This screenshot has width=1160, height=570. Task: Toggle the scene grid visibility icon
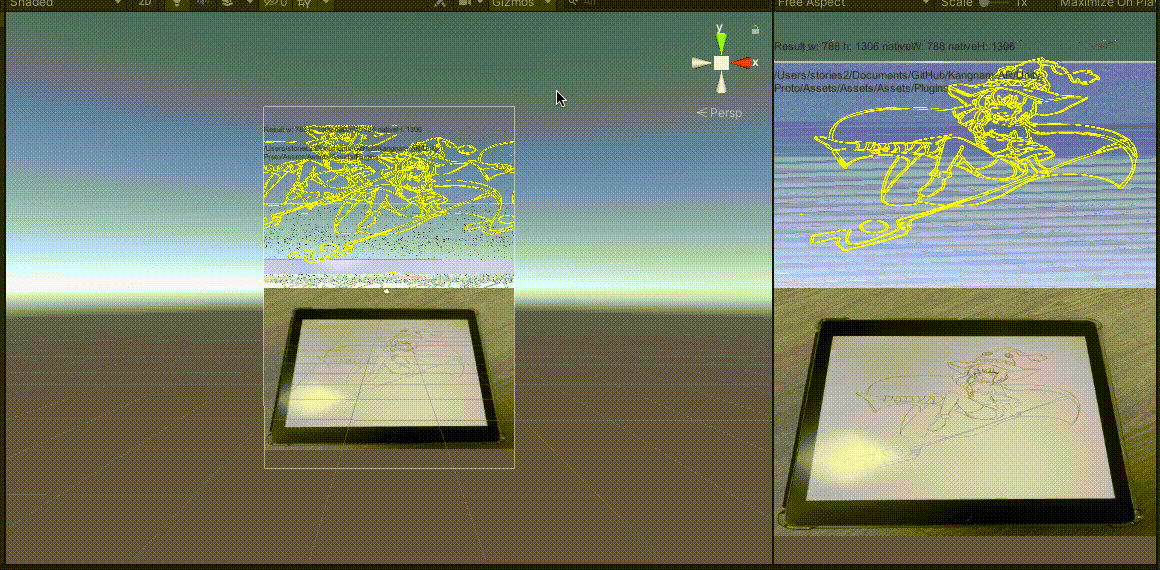[305, 3]
